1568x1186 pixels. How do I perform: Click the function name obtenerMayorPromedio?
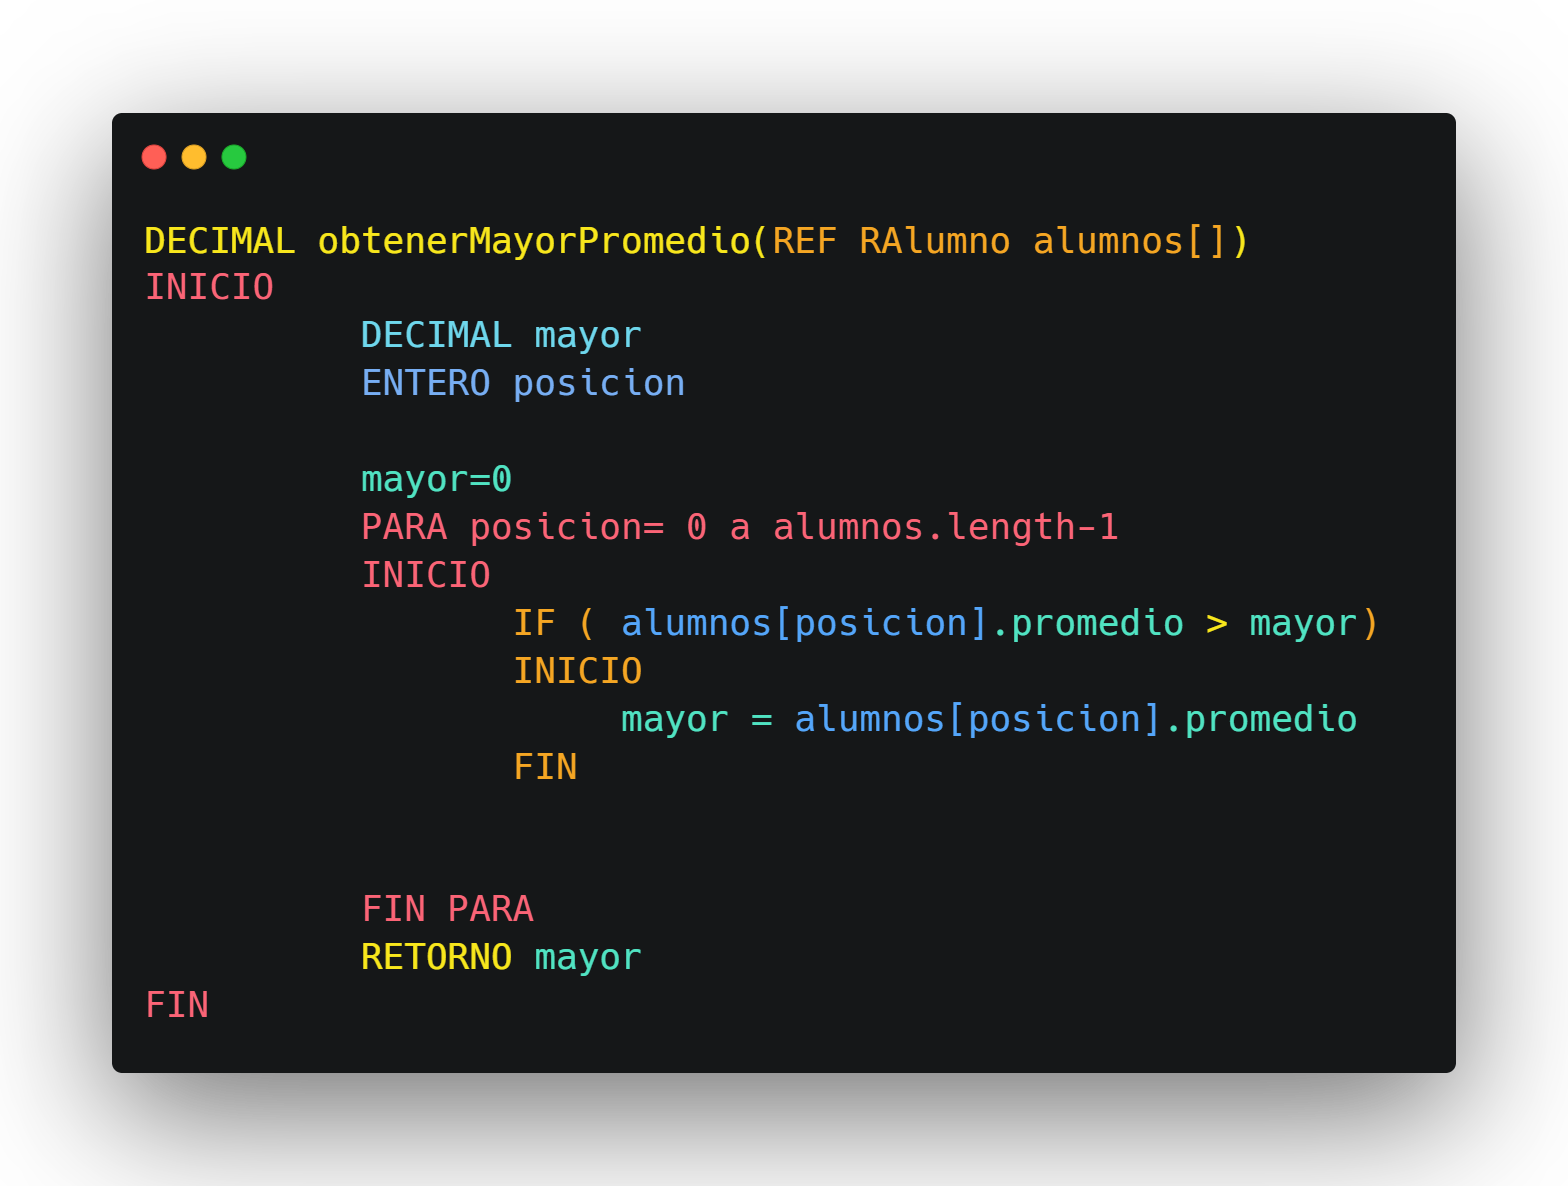pos(534,241)
